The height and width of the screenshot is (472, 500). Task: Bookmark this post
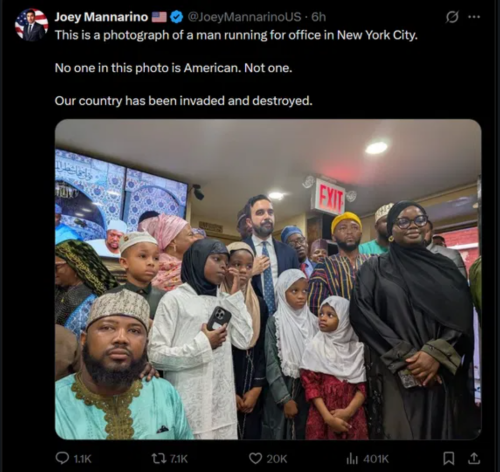pos(449,459)
